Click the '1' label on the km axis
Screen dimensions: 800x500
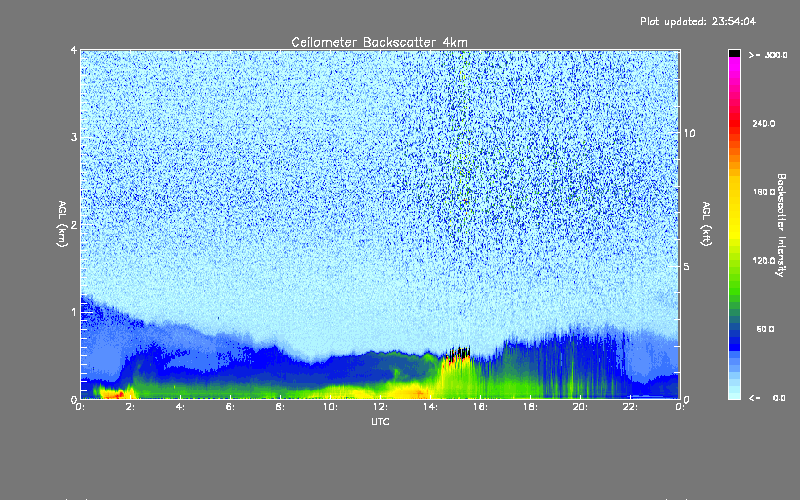tap(74, 312)
